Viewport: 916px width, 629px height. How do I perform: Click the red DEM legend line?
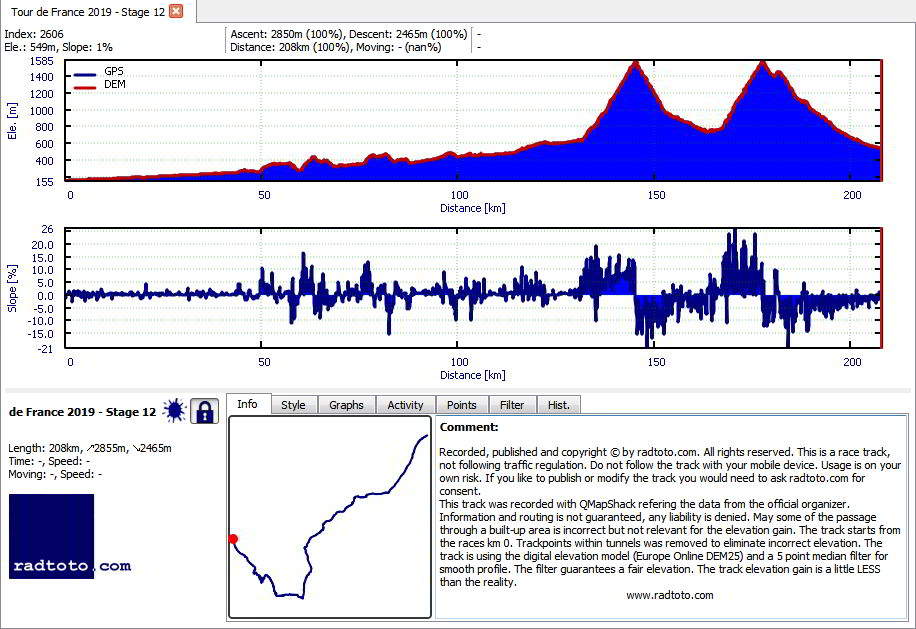[x=85, y=88]
